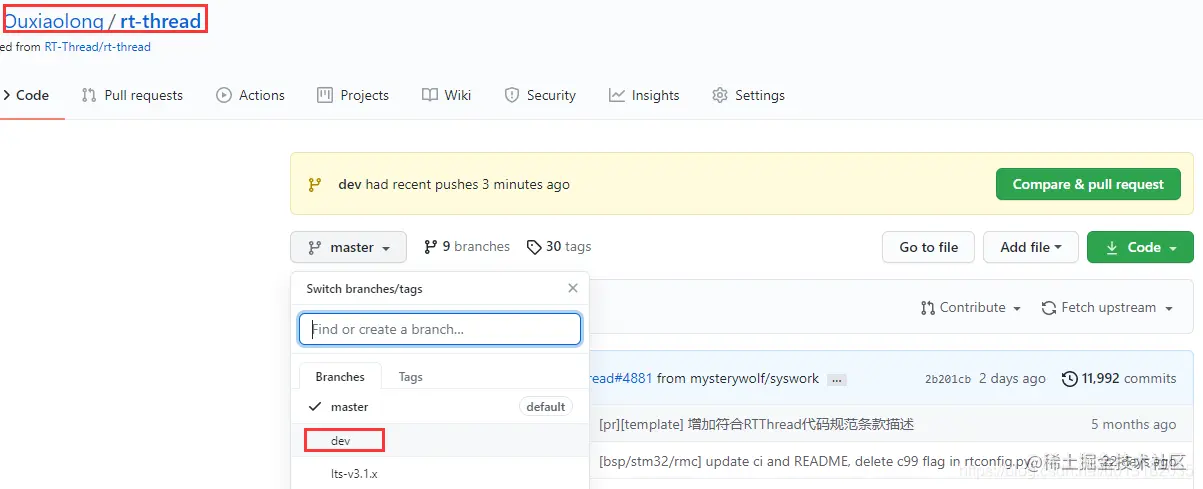Click the branch icon on master button
This screenshot has height=489, width=1203.
pos(315,247)
